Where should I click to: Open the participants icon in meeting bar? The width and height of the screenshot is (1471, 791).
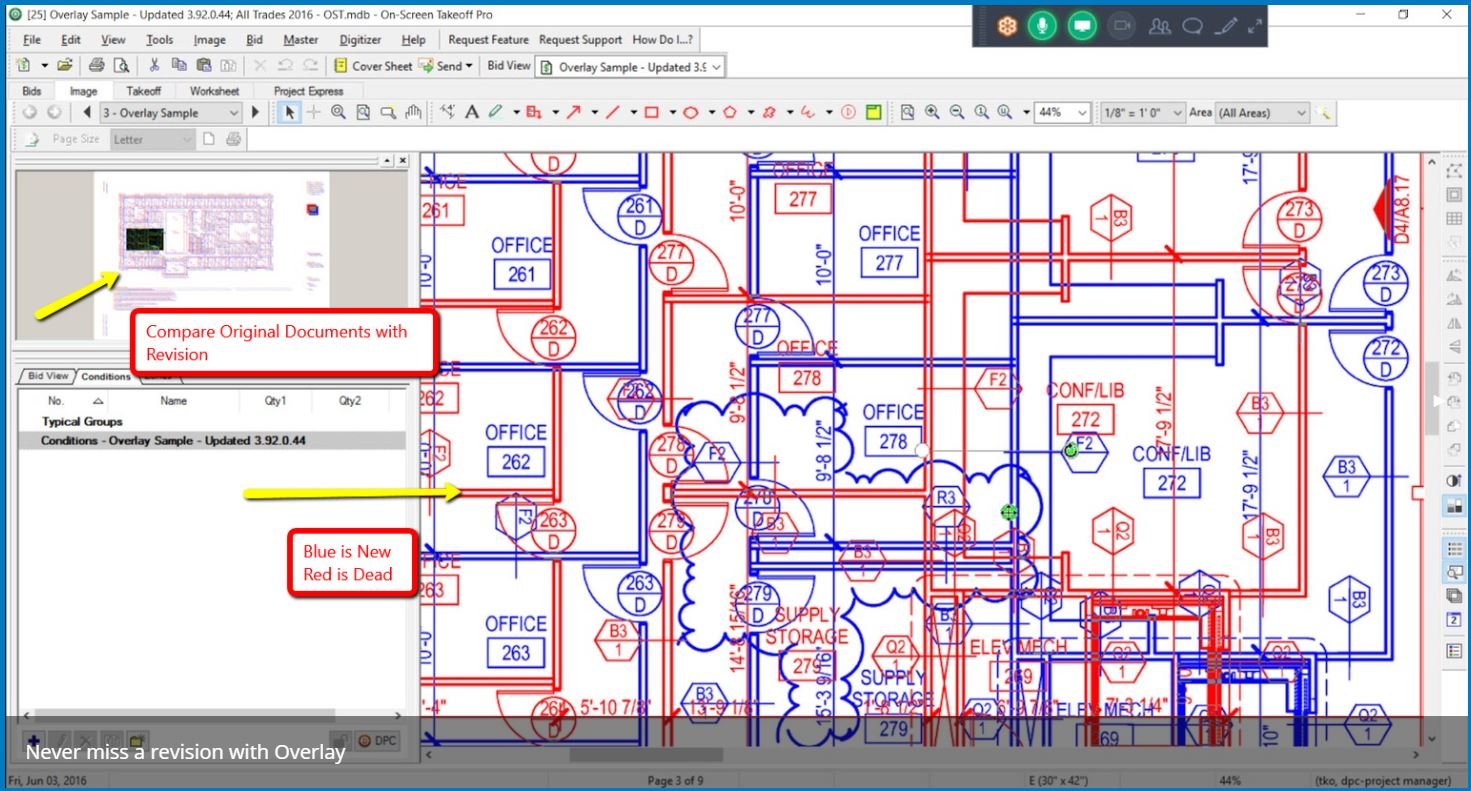click(1160, 26)
